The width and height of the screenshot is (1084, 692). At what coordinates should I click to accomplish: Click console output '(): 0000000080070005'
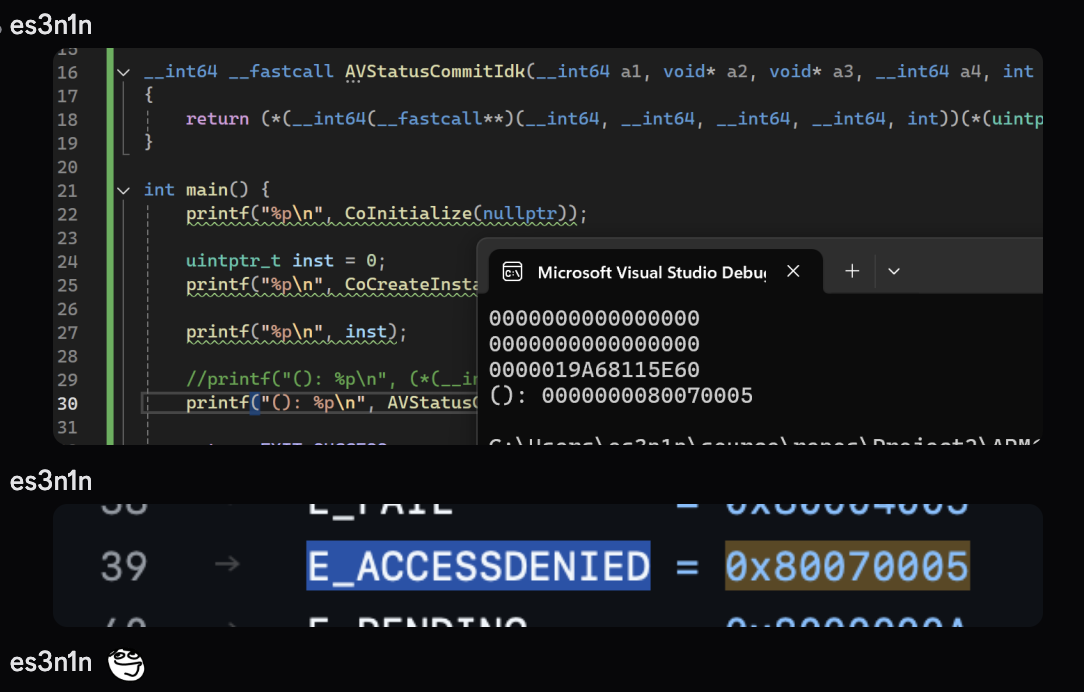(621, 395)
